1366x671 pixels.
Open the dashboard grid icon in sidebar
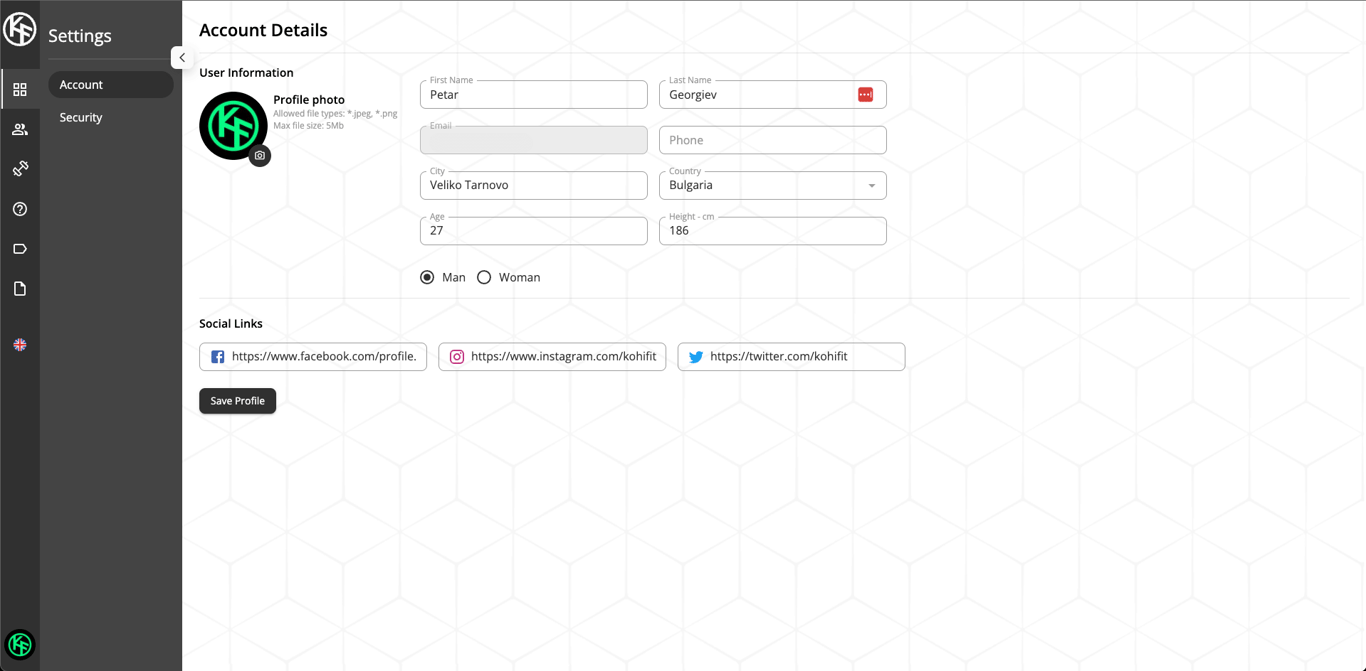pos(20,89)
